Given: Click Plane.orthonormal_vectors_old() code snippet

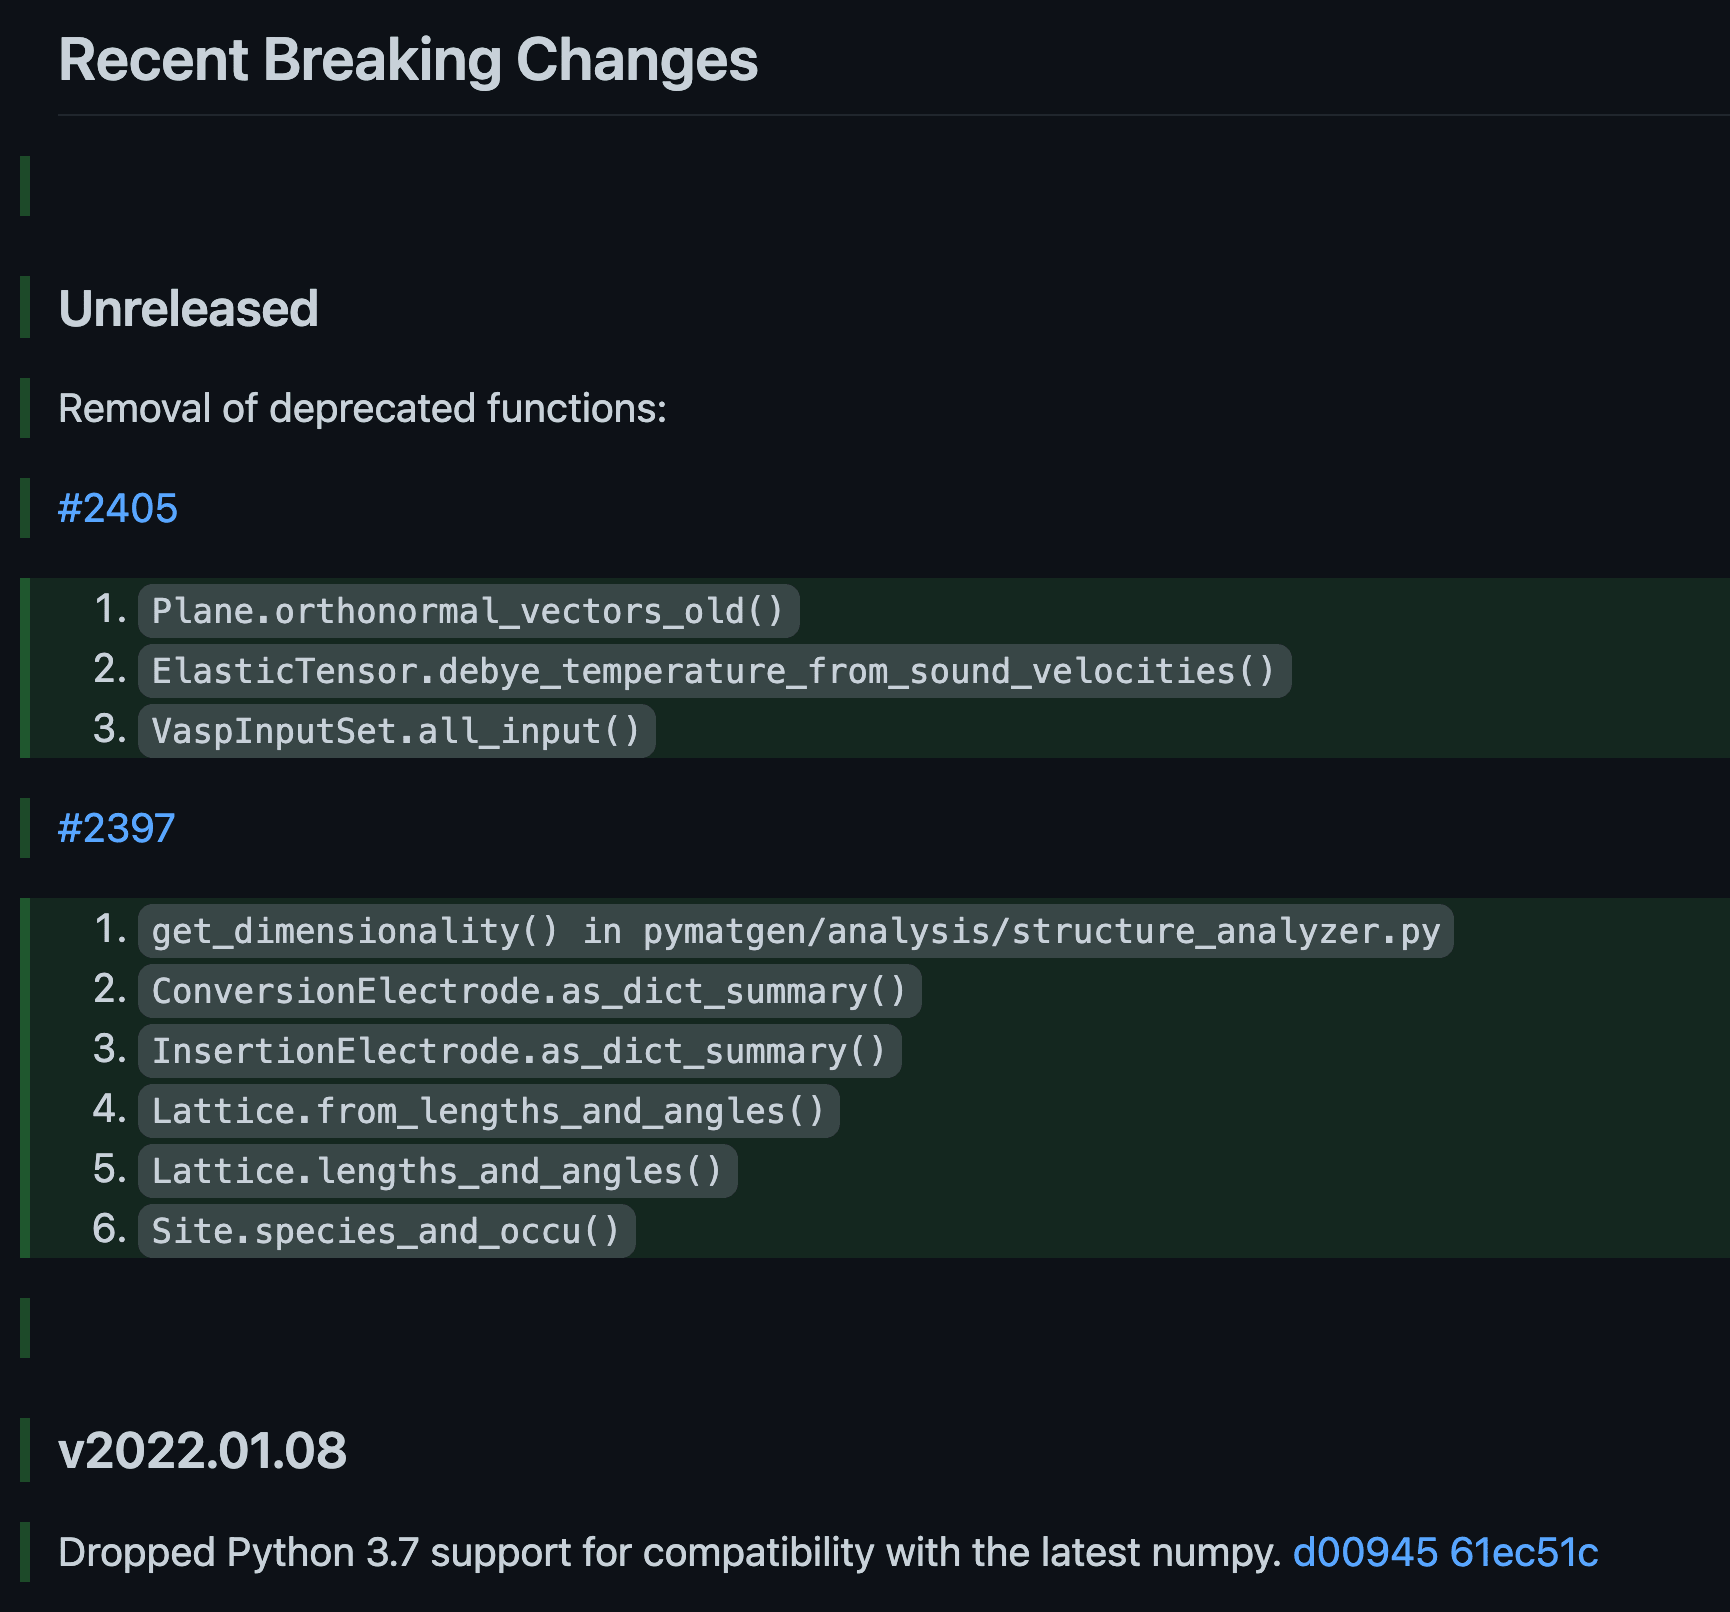Looking at the screenshot, I should tap(468, 611).
